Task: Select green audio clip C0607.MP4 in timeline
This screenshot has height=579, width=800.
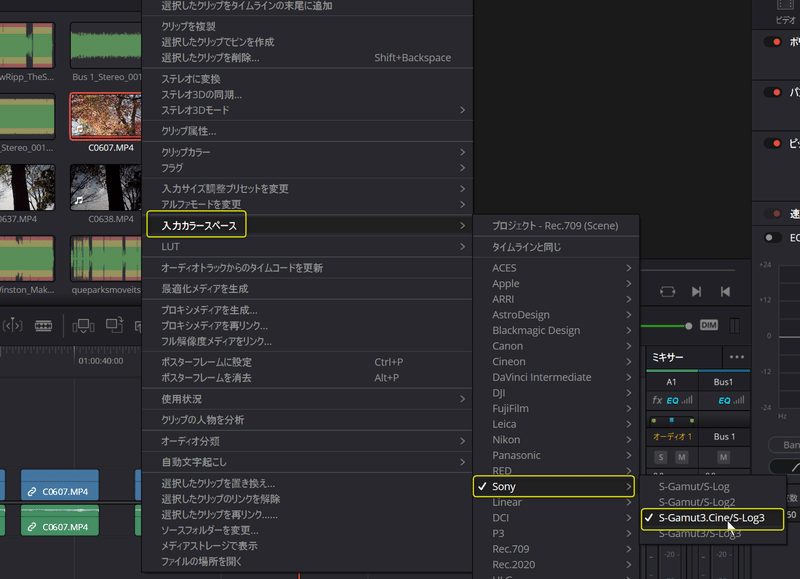Action: pos(60,520)
